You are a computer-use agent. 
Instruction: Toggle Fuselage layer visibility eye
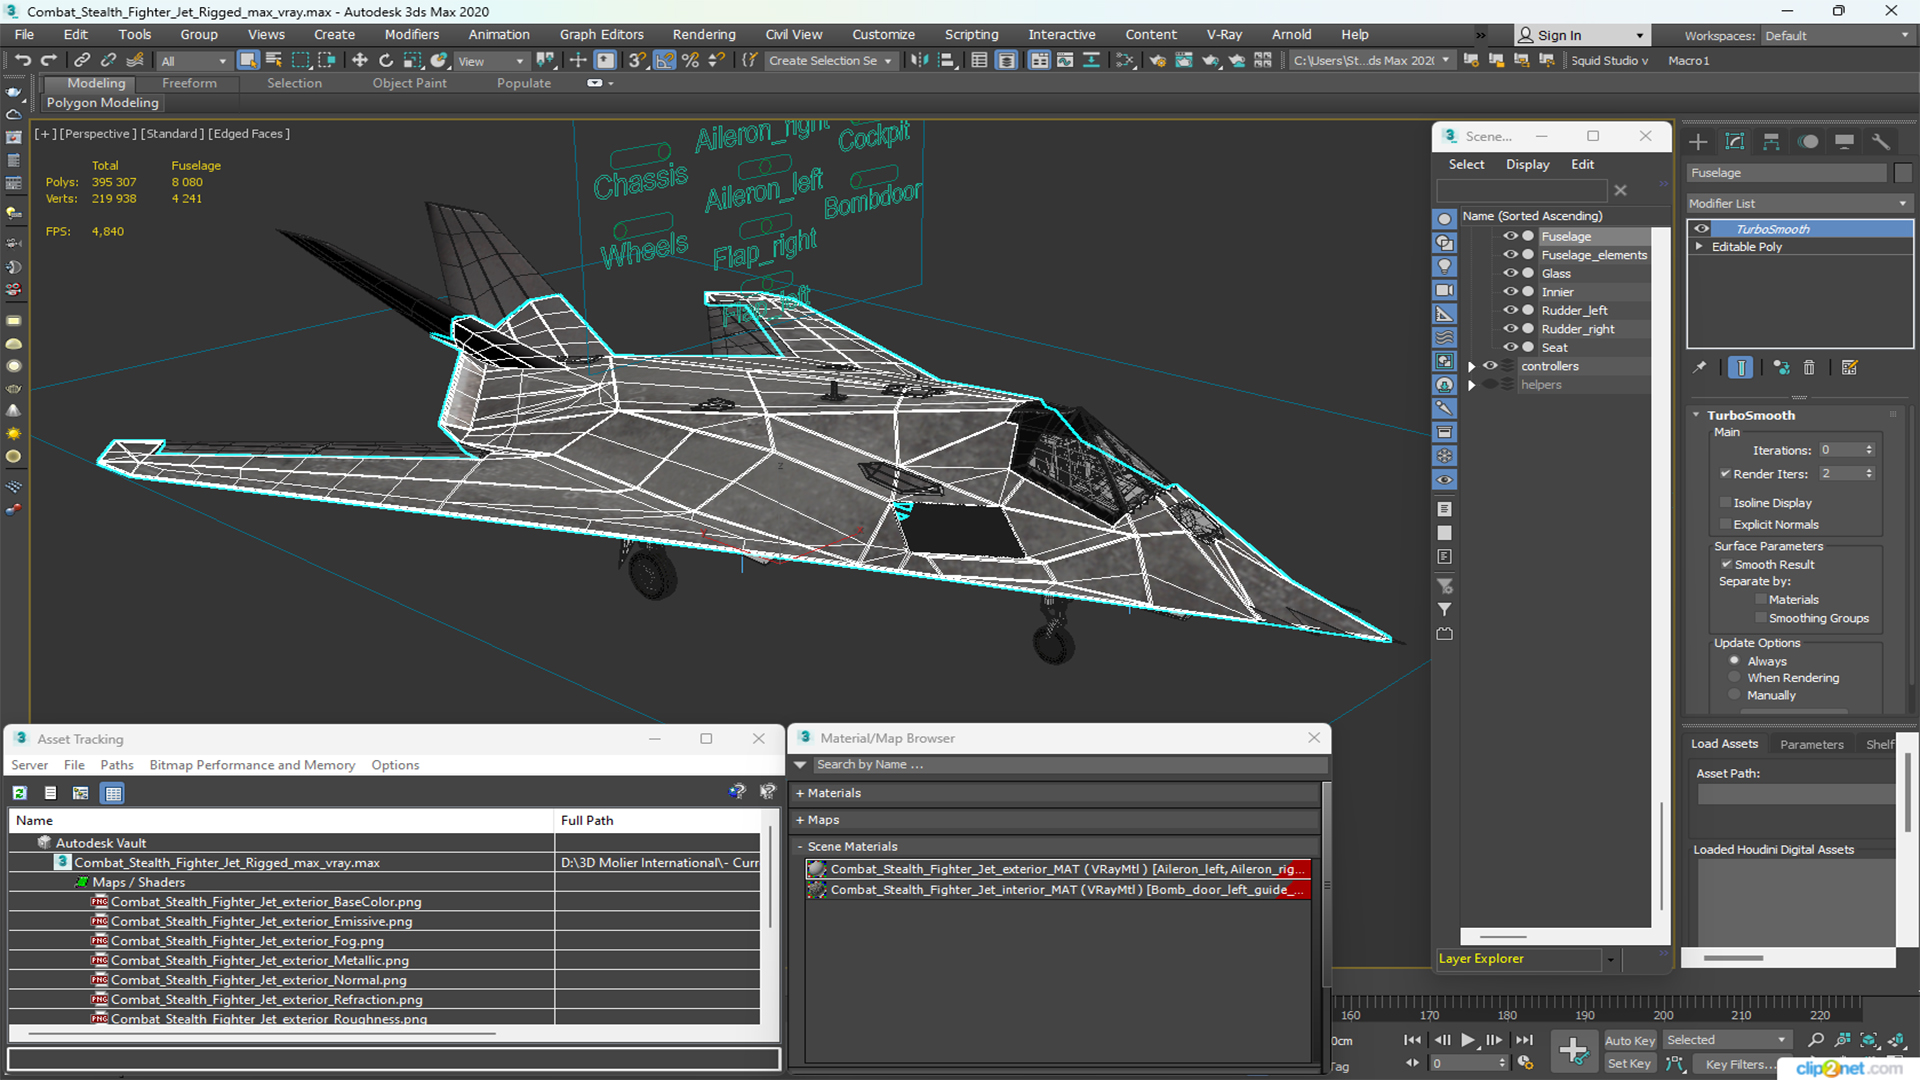click(x=1510, y=237)
